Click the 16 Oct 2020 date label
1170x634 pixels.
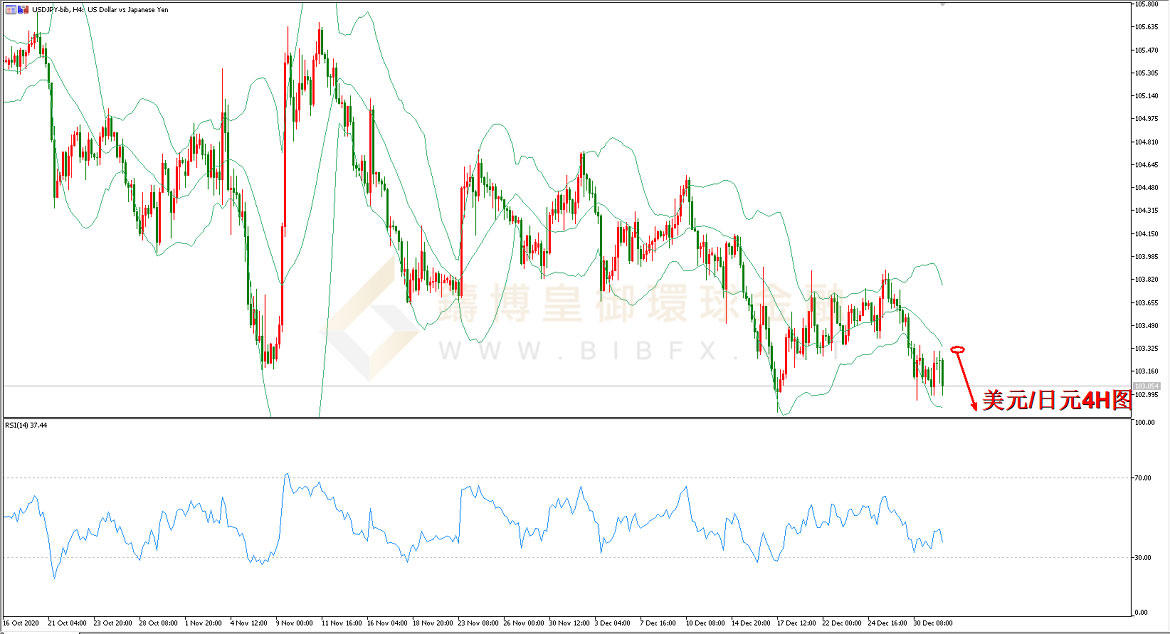click(21, 622)
